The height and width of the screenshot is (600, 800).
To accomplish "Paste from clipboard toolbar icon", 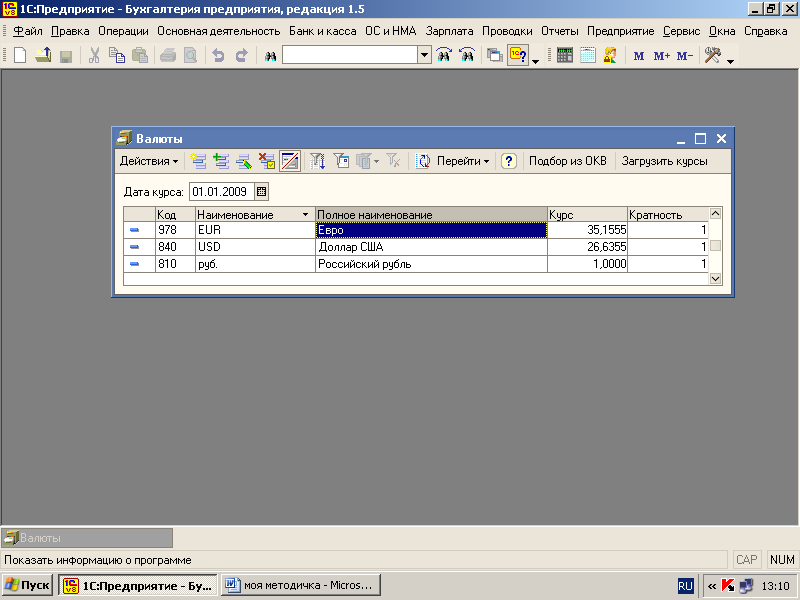I will pos(140,55).
